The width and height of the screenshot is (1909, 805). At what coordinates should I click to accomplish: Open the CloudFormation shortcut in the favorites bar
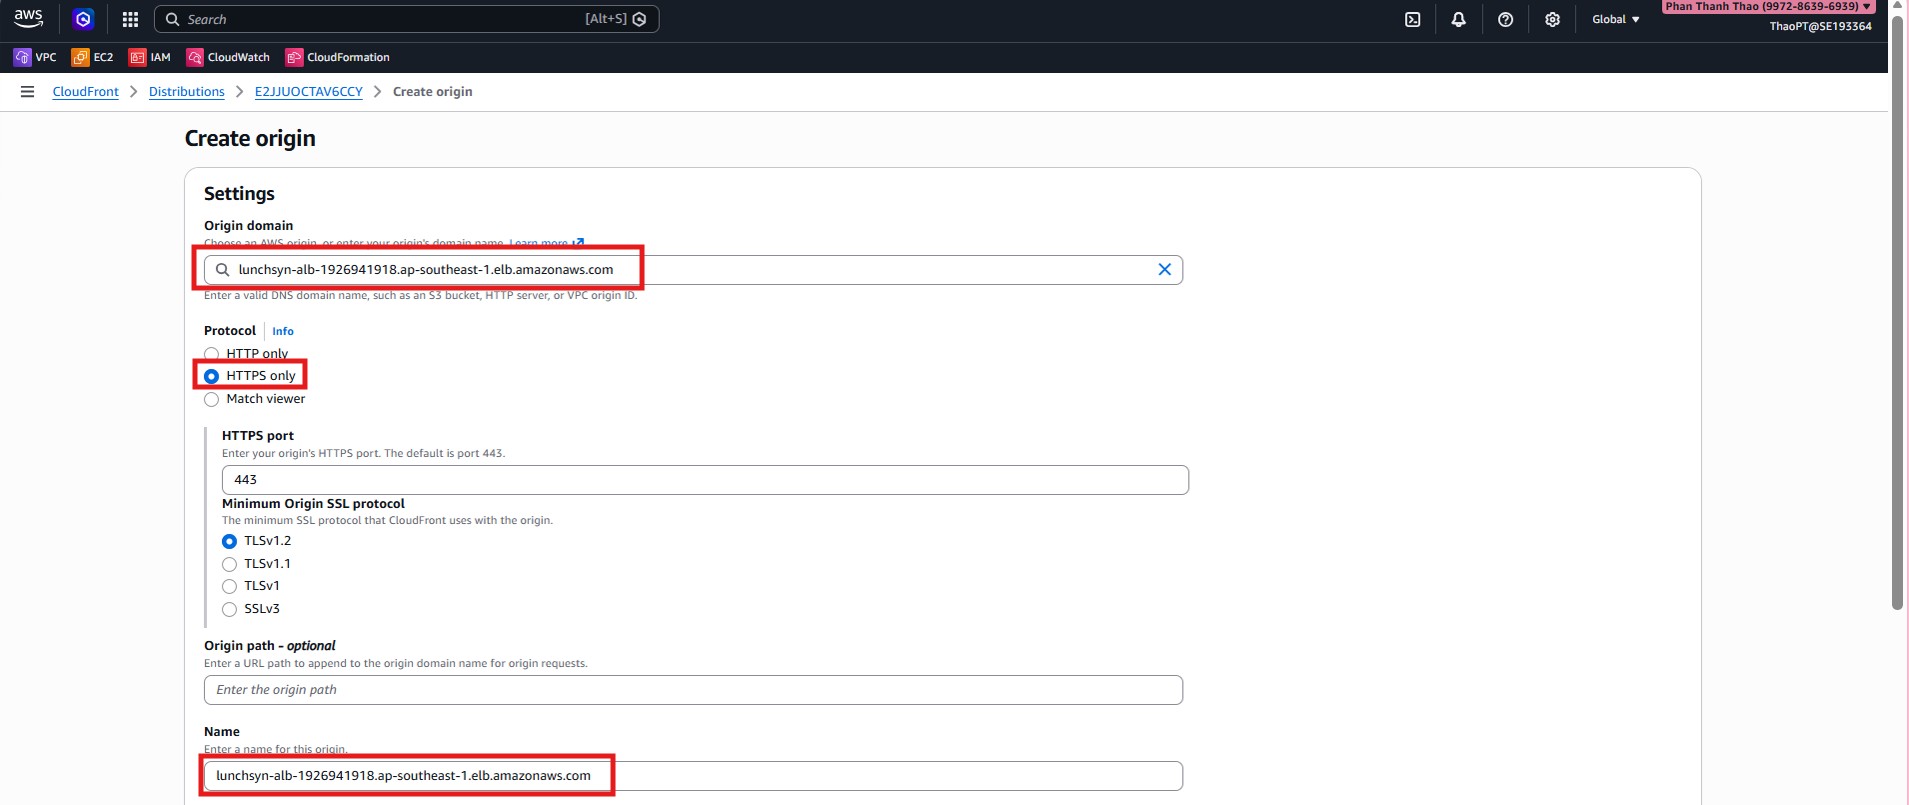coord(338,57)
